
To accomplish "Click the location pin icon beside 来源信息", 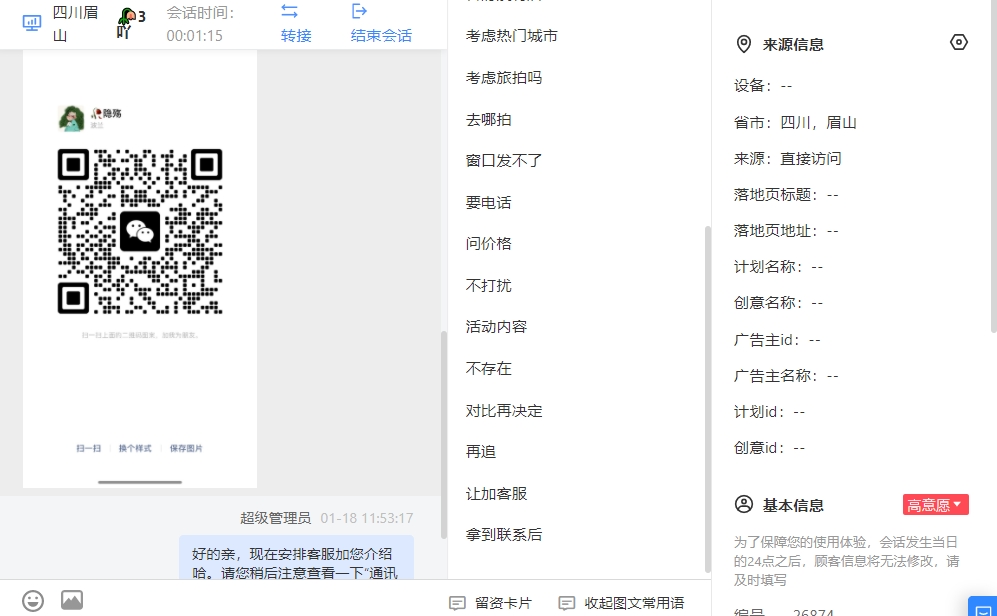I will point(743,44).
